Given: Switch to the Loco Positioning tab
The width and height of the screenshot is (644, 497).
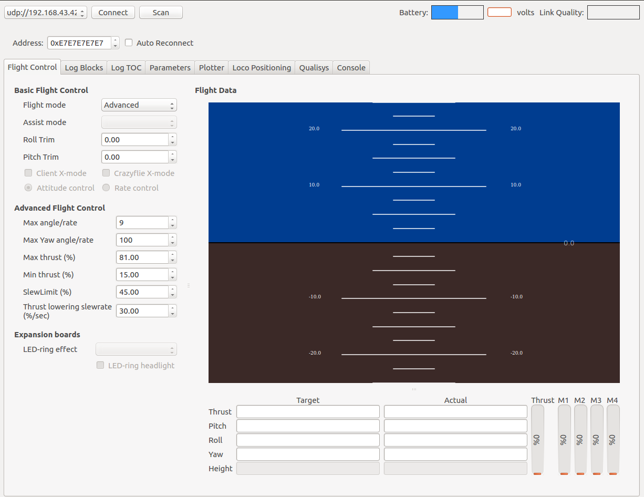Looking at the screenshot, I should [261, 68].
